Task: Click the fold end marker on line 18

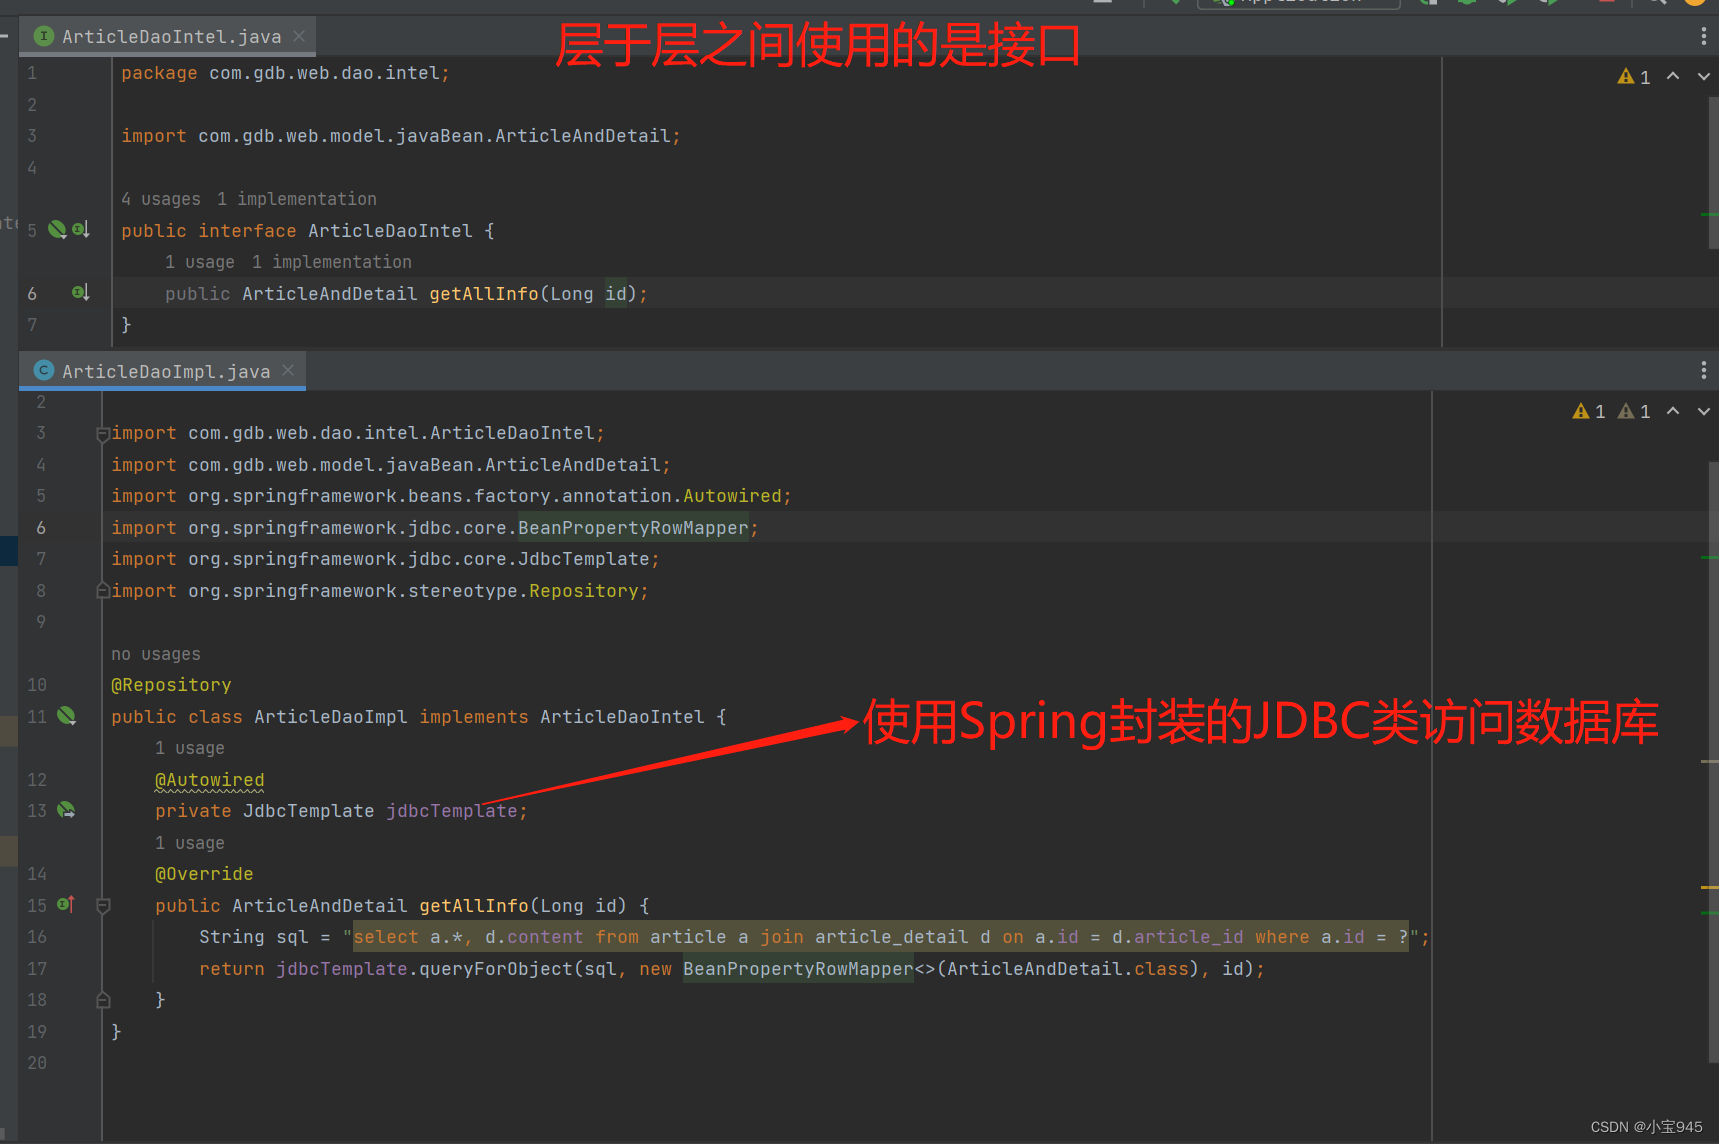Action: point(102,1000)
